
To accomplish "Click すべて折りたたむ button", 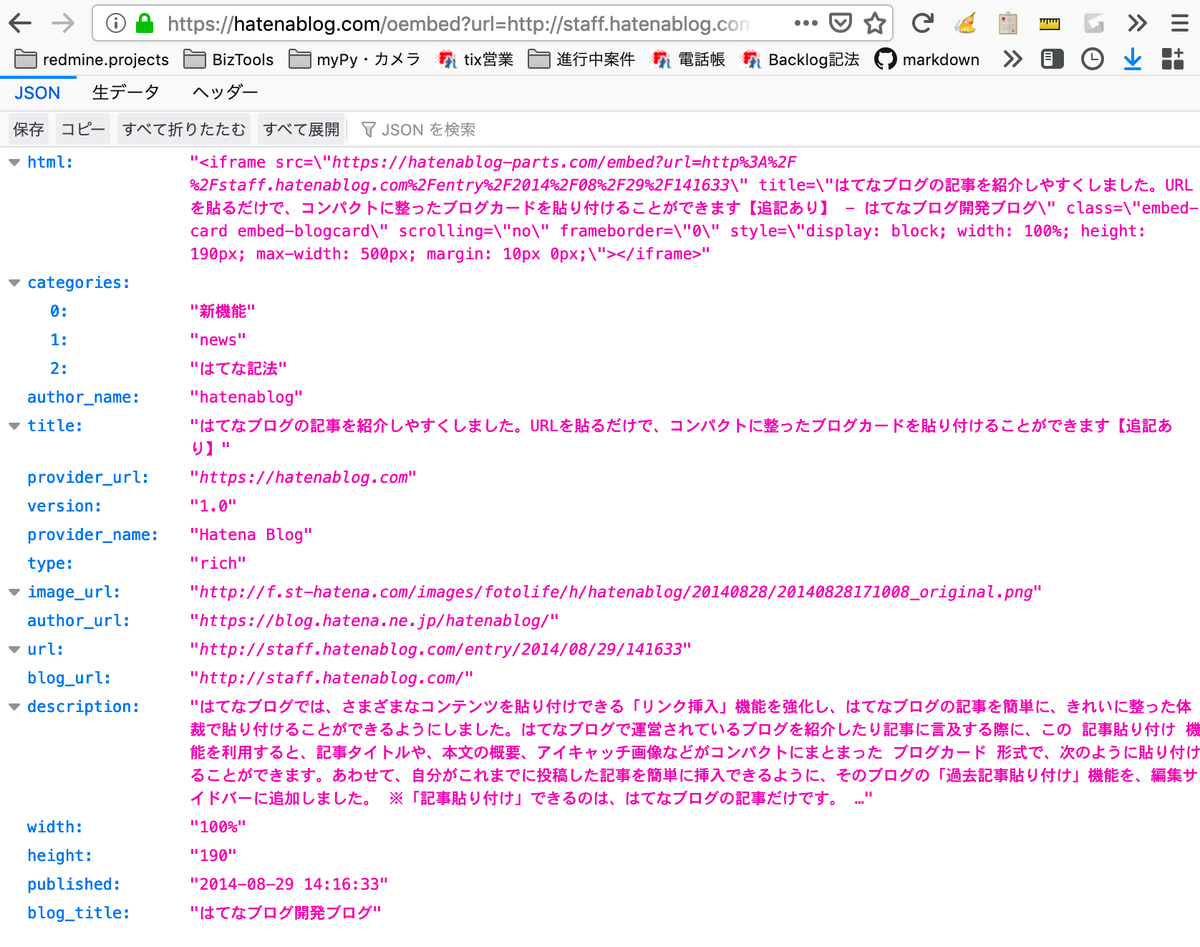I will [183, 129].
